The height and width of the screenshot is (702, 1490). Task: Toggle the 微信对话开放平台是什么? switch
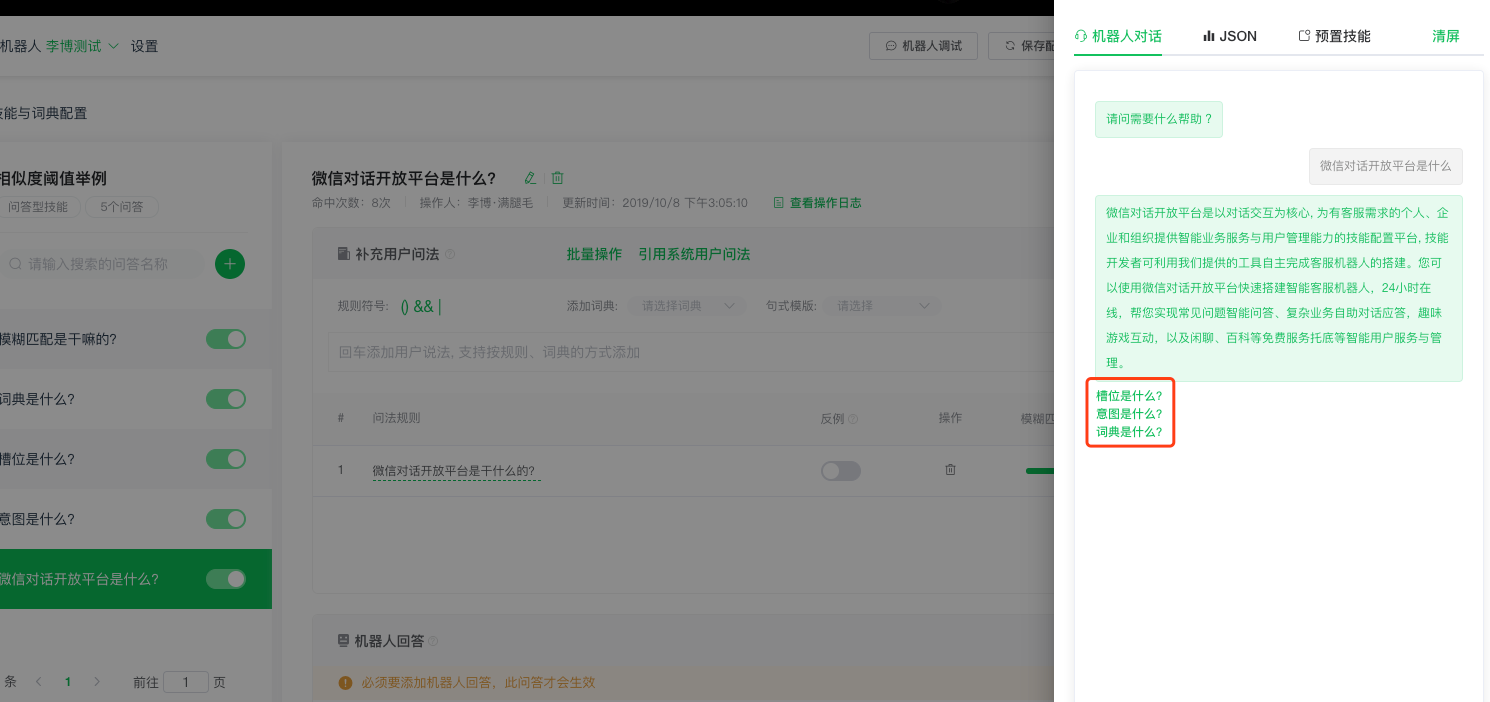pos(226,579)
